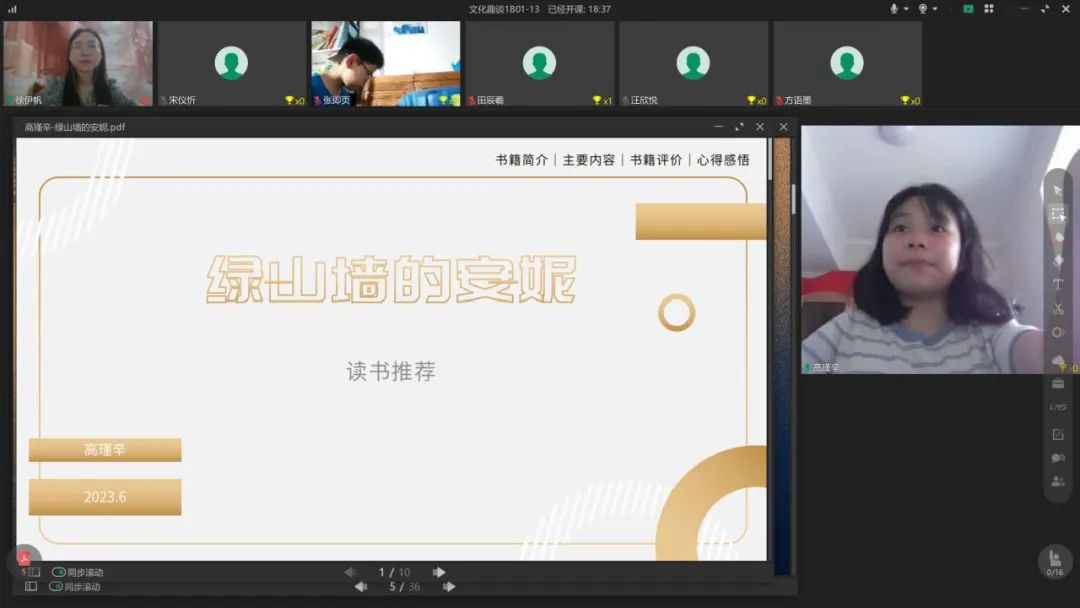Click the green video layout icon
The width and height of the screenshot is (1080, 608).
(x=968, y=9)
